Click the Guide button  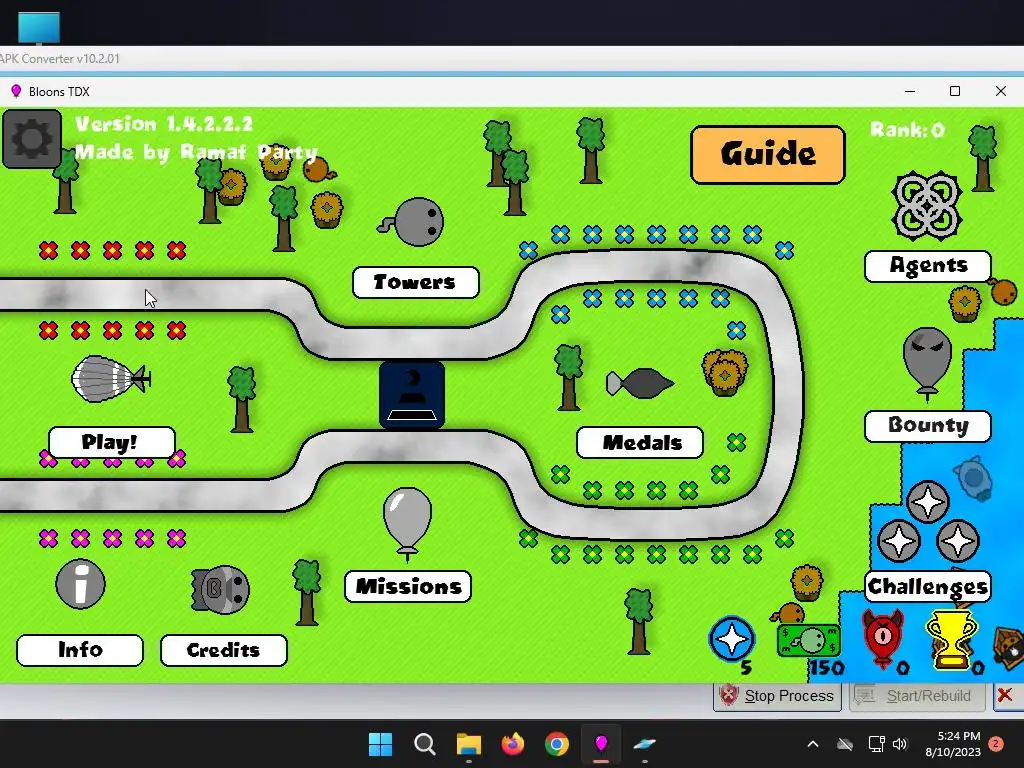[767, 154]
